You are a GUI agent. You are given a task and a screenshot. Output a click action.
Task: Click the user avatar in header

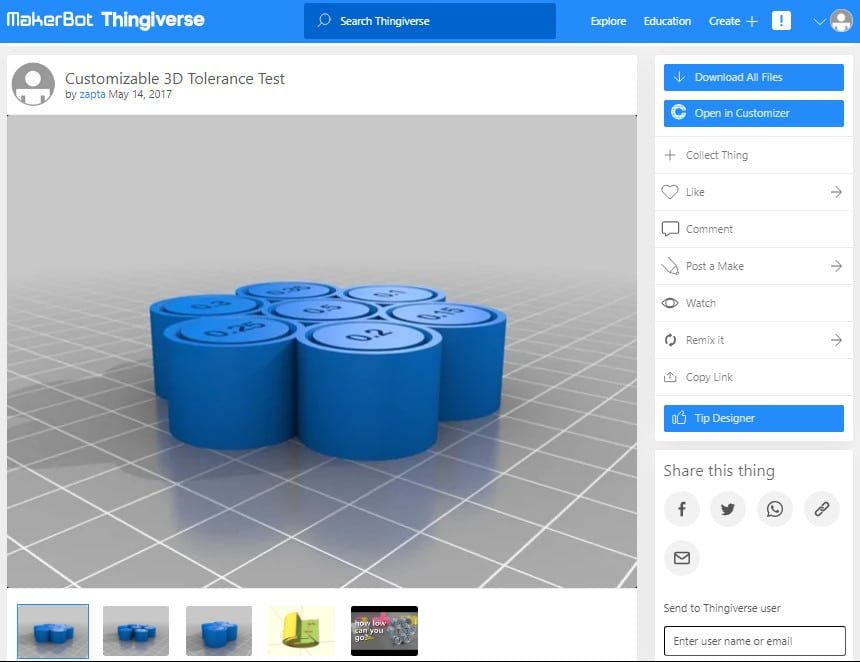tap(841, 21)
